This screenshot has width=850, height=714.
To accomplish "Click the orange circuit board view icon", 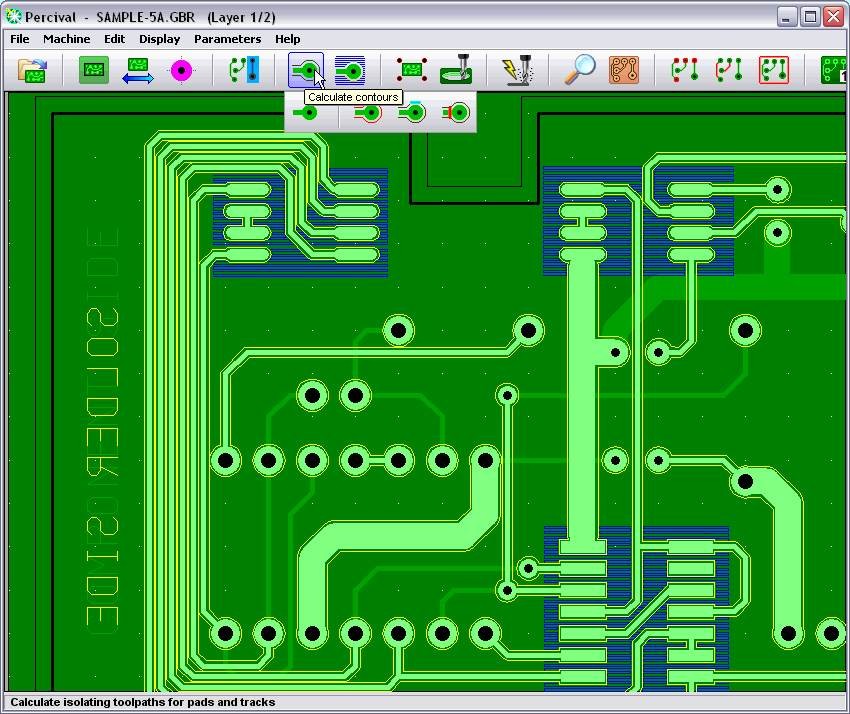I will tap(624, 70).
